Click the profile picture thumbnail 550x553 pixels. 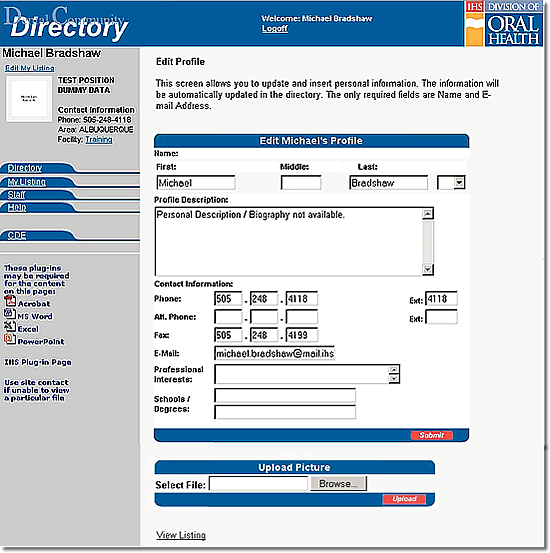(29, 99)
